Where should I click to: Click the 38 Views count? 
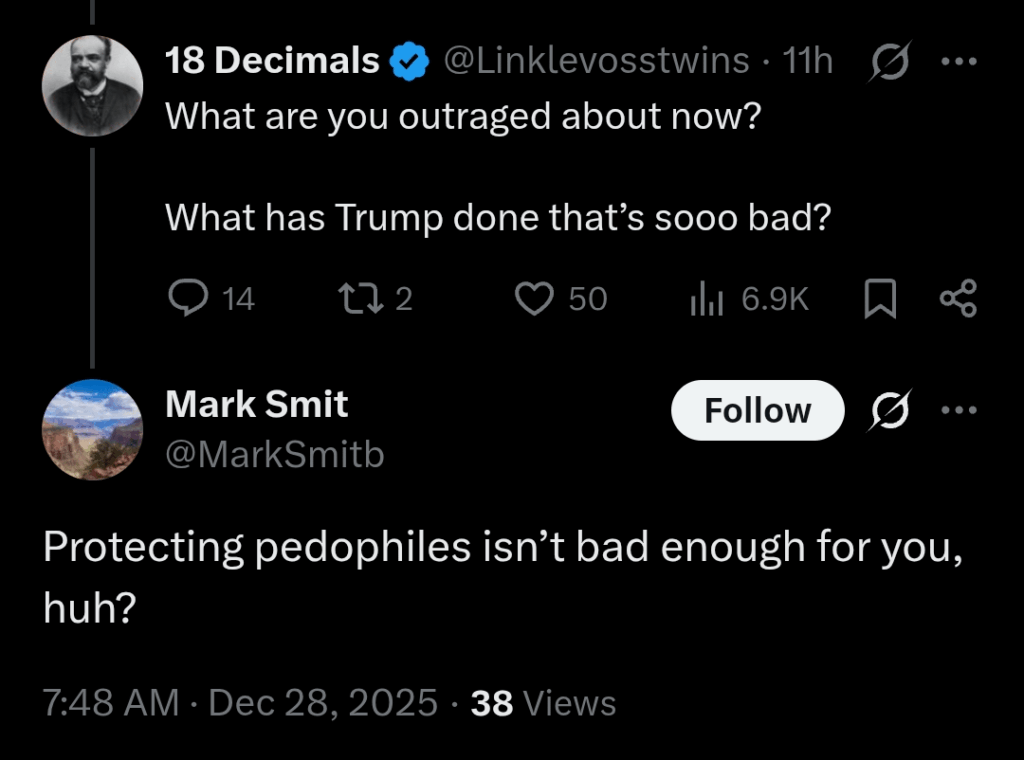543,703
